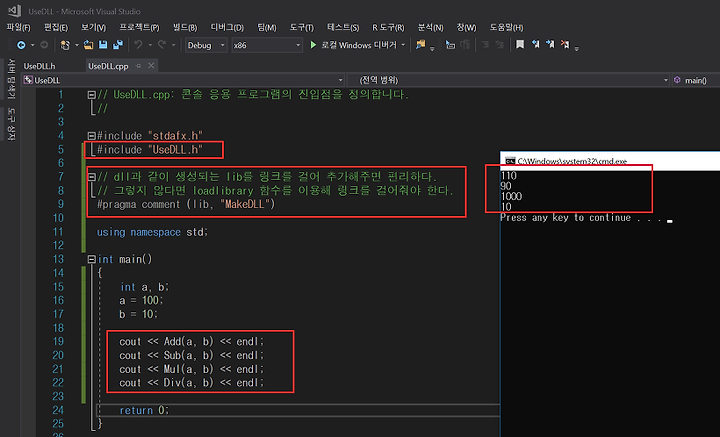Click the Navigate Backward arrow icon
The width and height of the screenshot is (720, 437).
(21, 45)
